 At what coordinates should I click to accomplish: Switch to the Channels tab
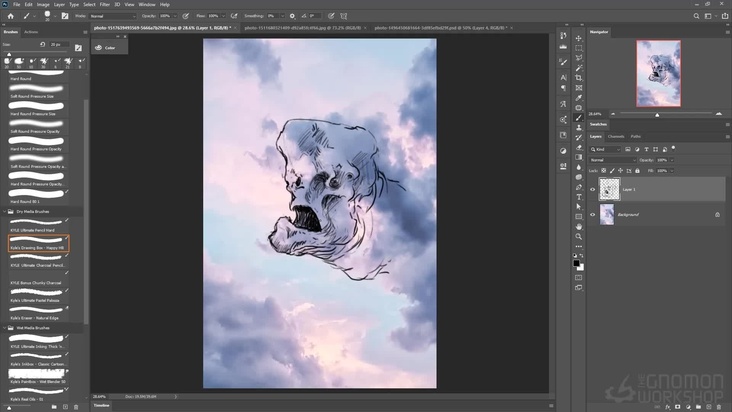[616, 136]
